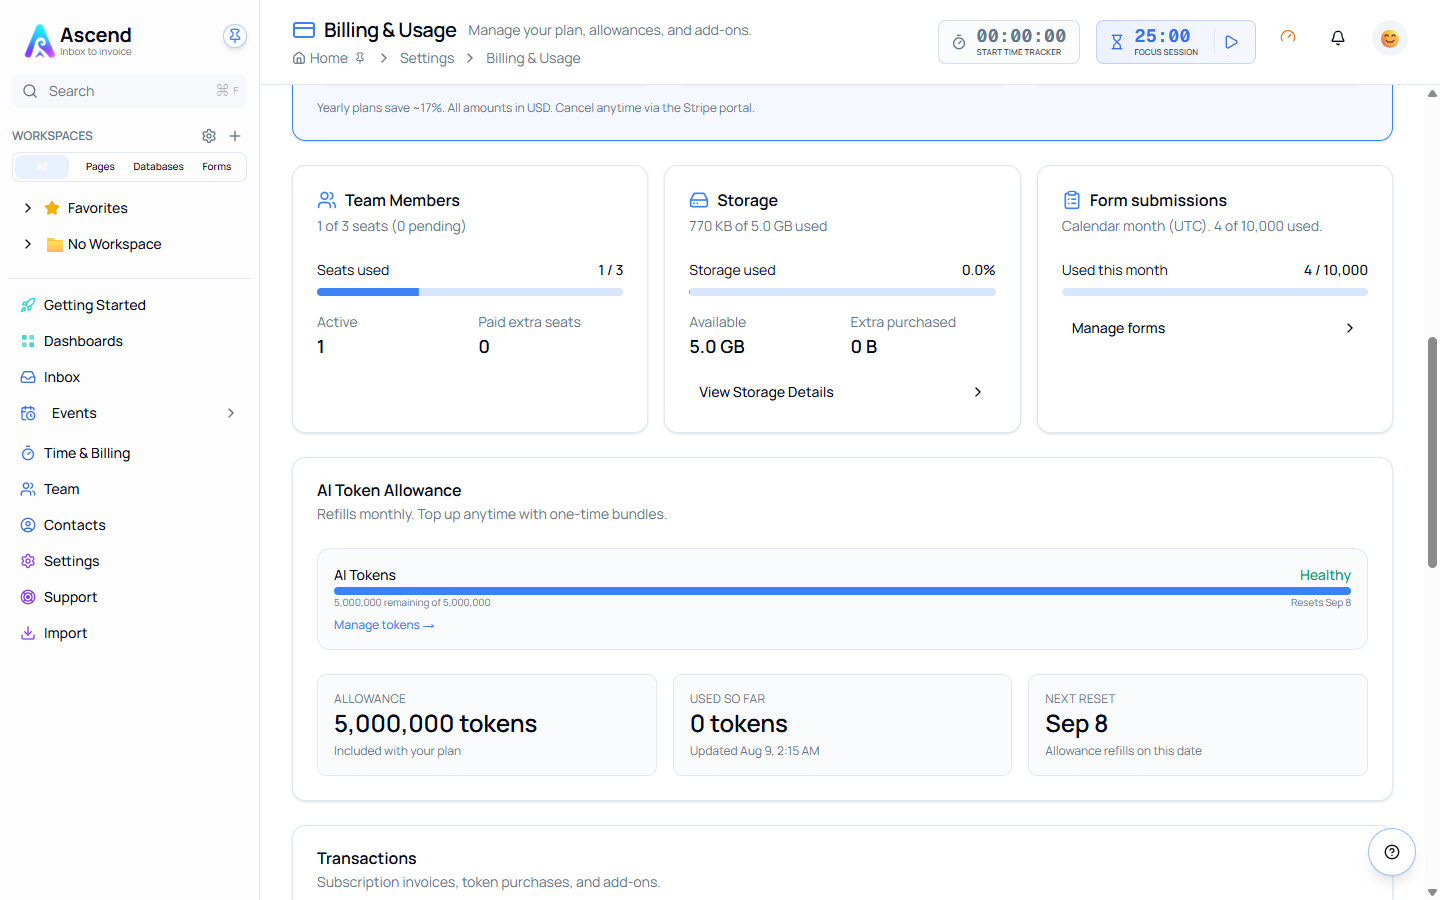Open Manage forms chevron
This screenshot has width=1440, height=900.
click(1350, 328)
